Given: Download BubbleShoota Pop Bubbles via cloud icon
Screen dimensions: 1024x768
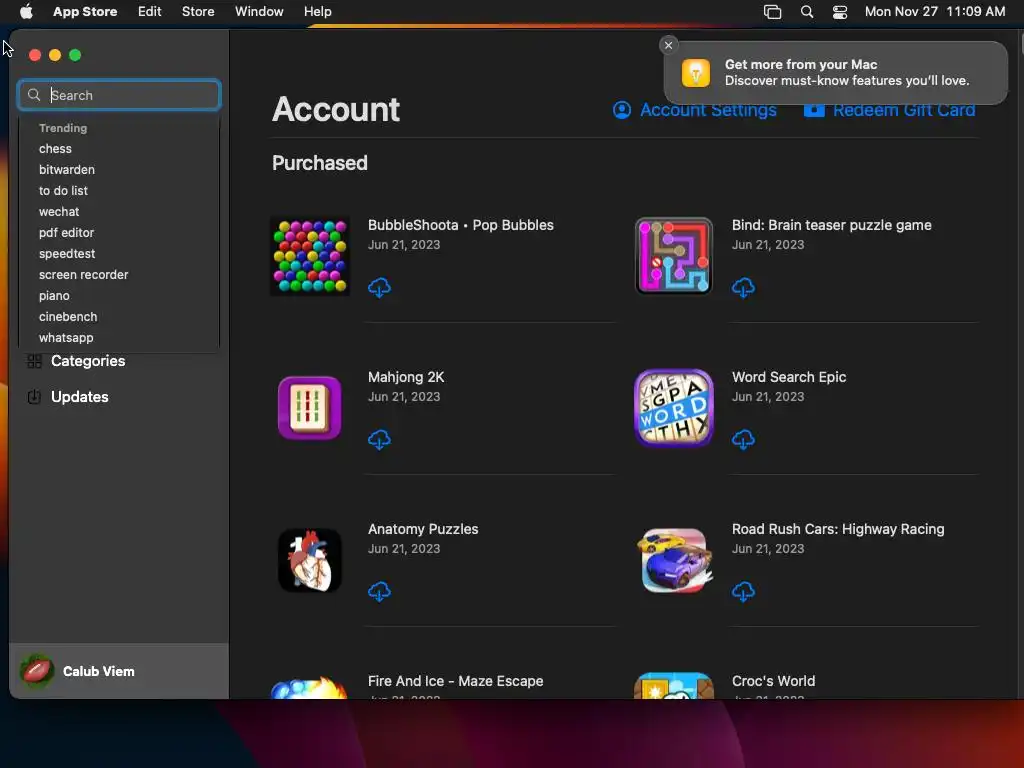Looking at the screenshot, I should tap(379, 287).
